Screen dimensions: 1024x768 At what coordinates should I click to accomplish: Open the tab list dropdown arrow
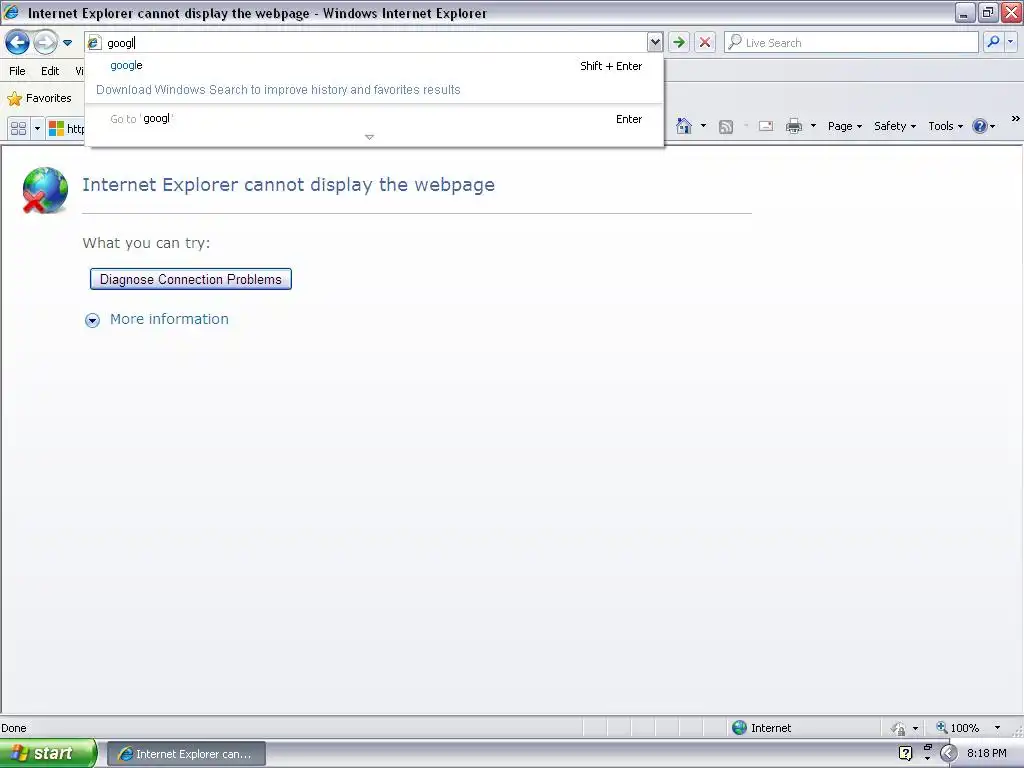(37, 128)
